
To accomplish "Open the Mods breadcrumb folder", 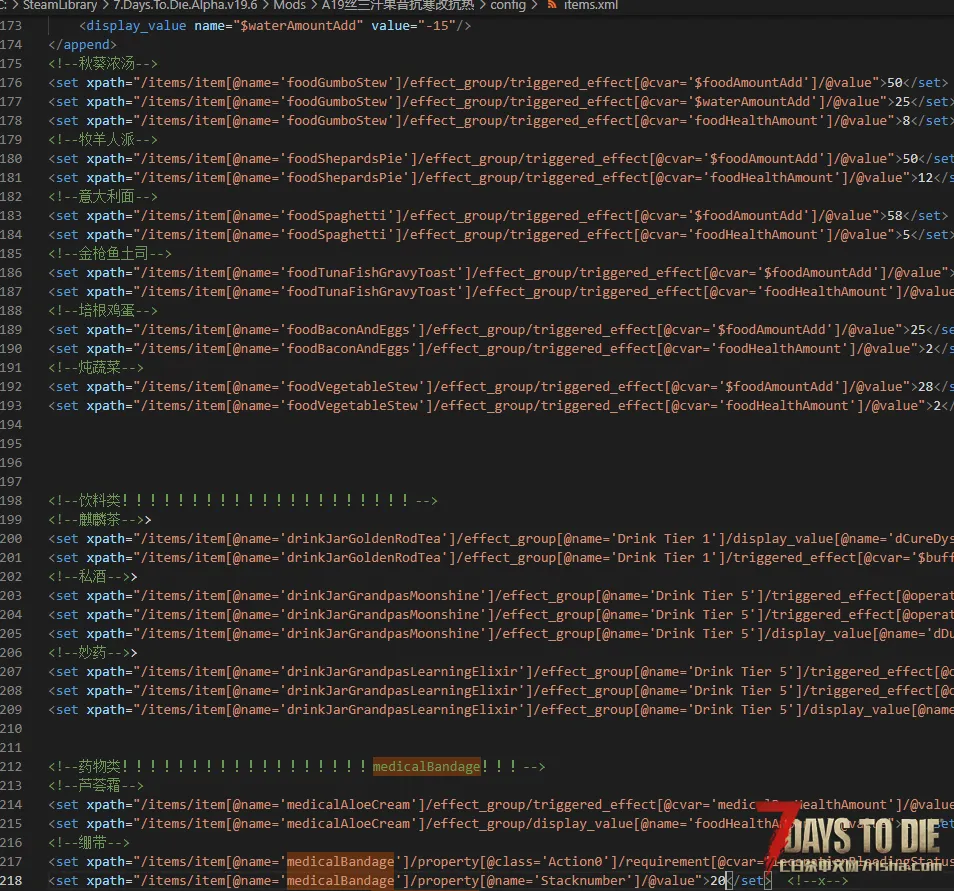I will tap(290, 5).
